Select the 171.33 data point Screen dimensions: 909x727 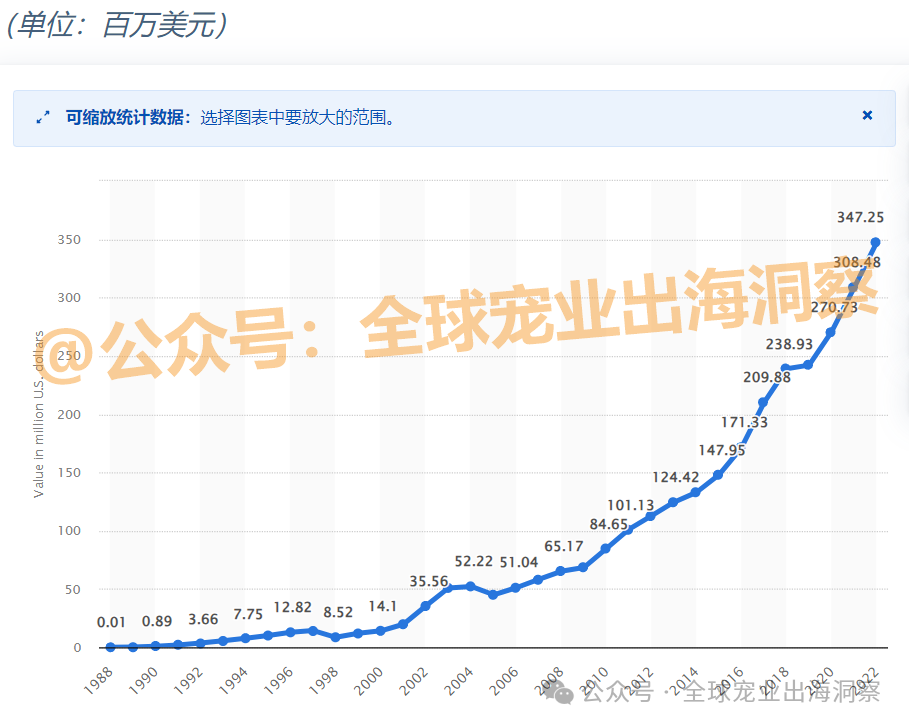738,448
